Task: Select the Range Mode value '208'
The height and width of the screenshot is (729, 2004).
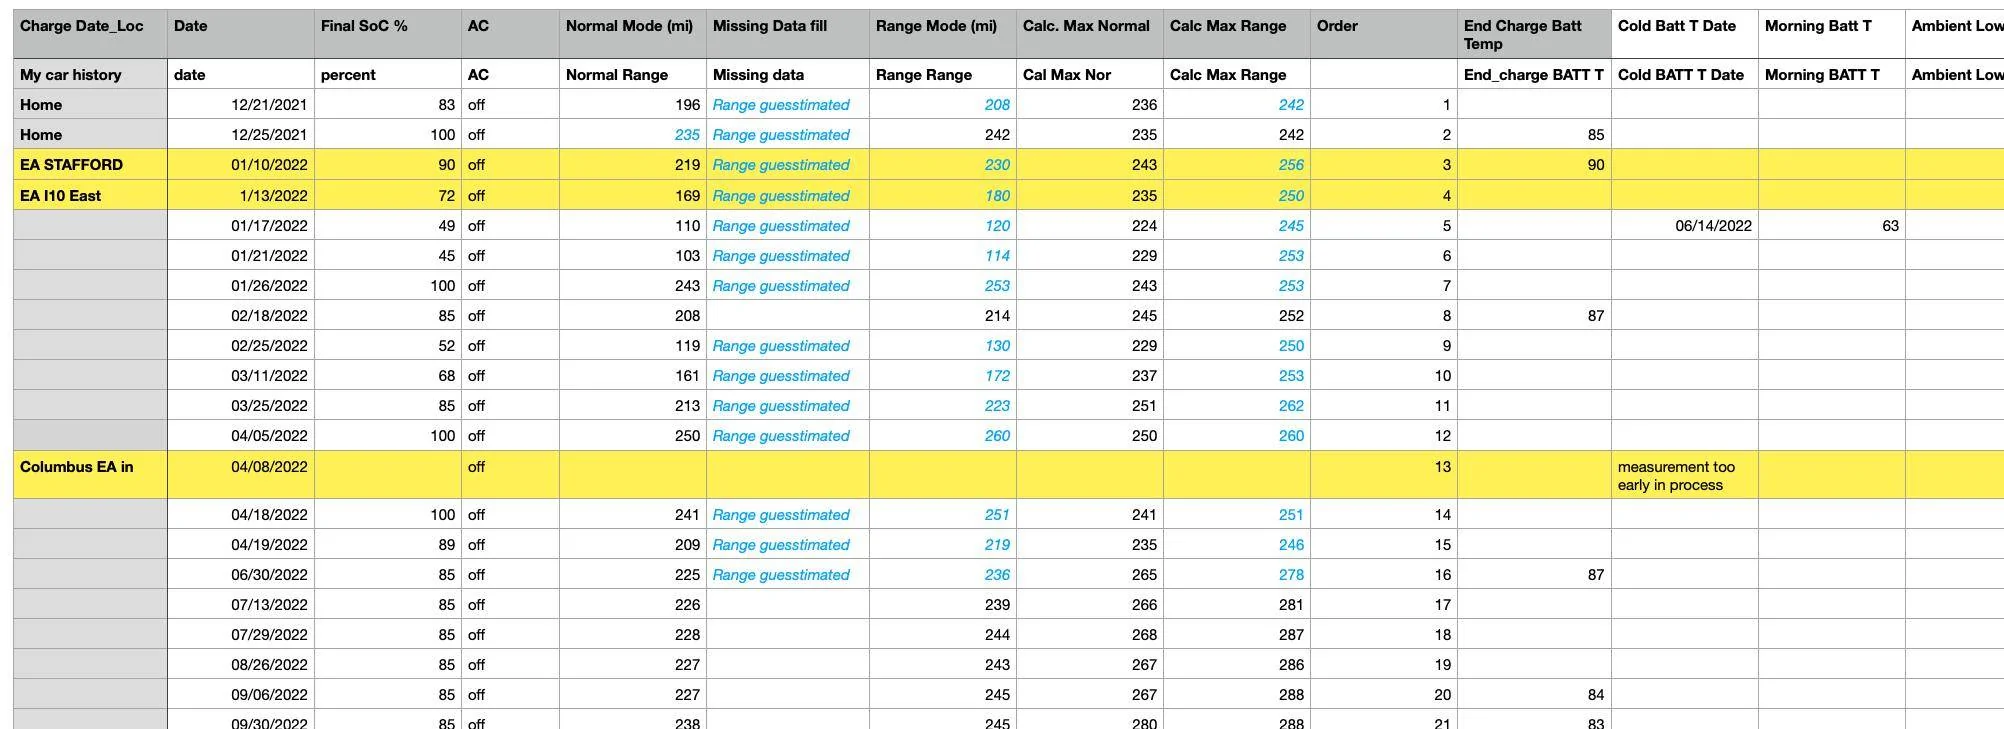Action: coord(942,104)
